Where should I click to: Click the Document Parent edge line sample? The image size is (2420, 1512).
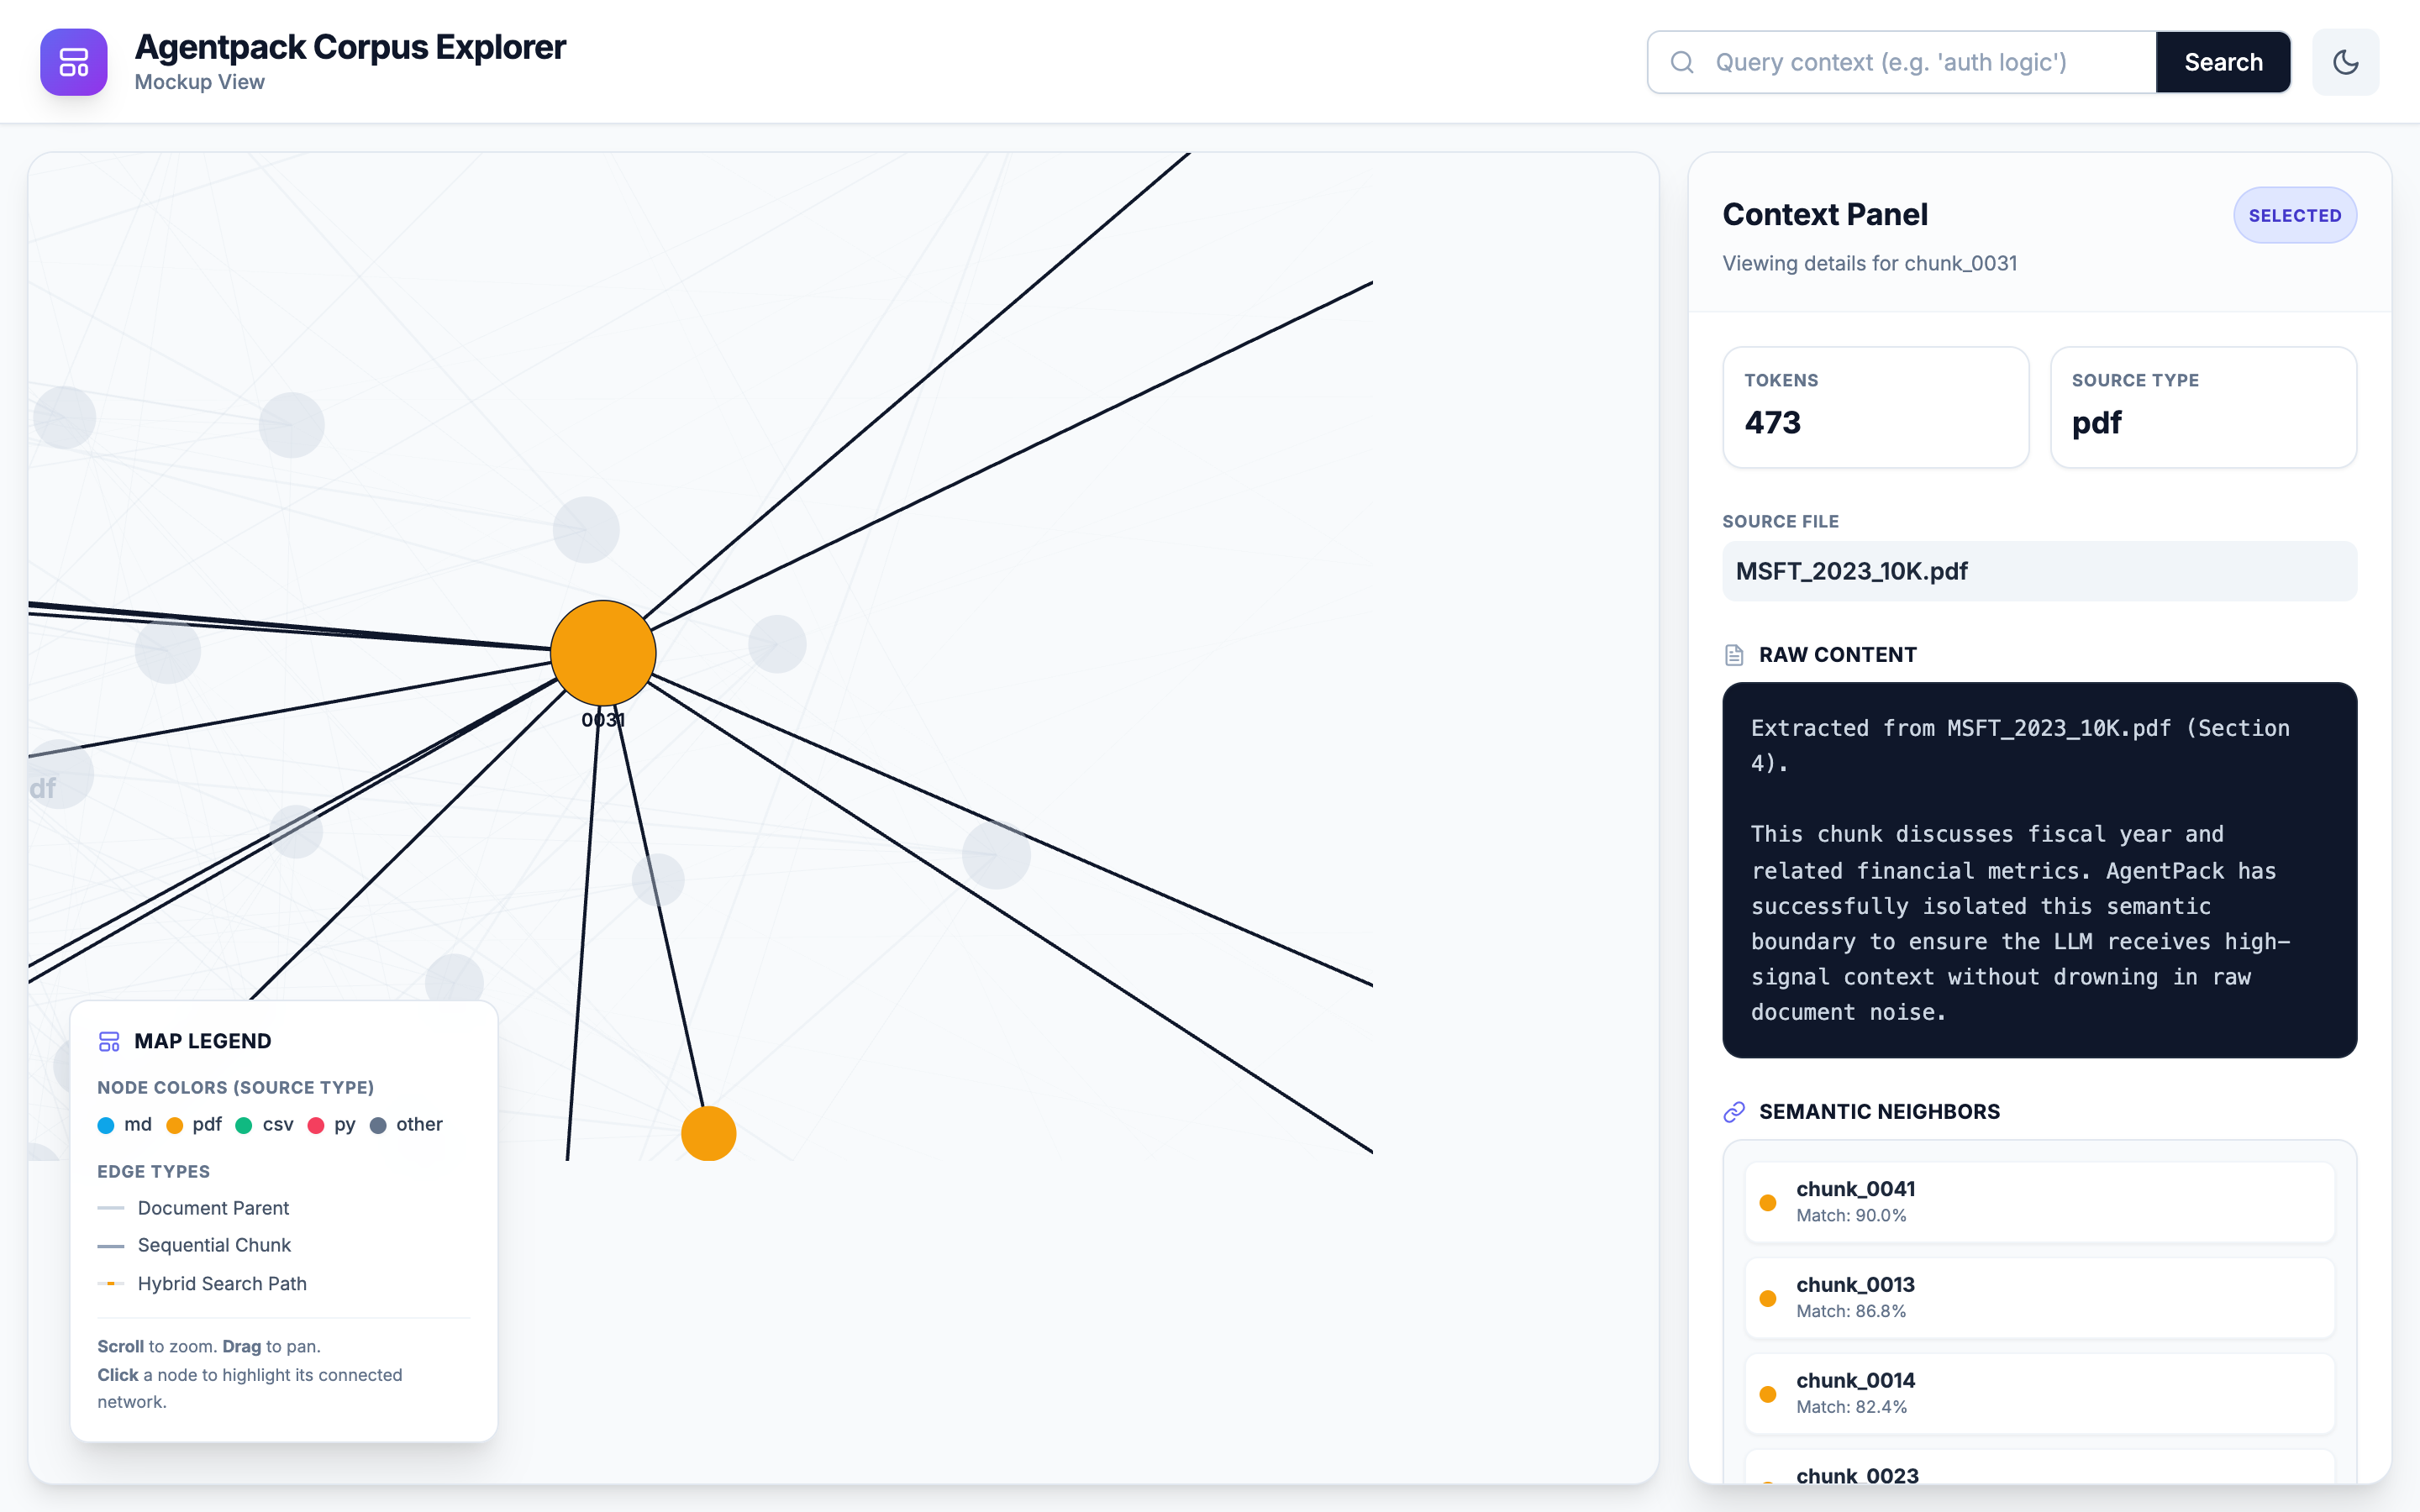[111, 1208]
